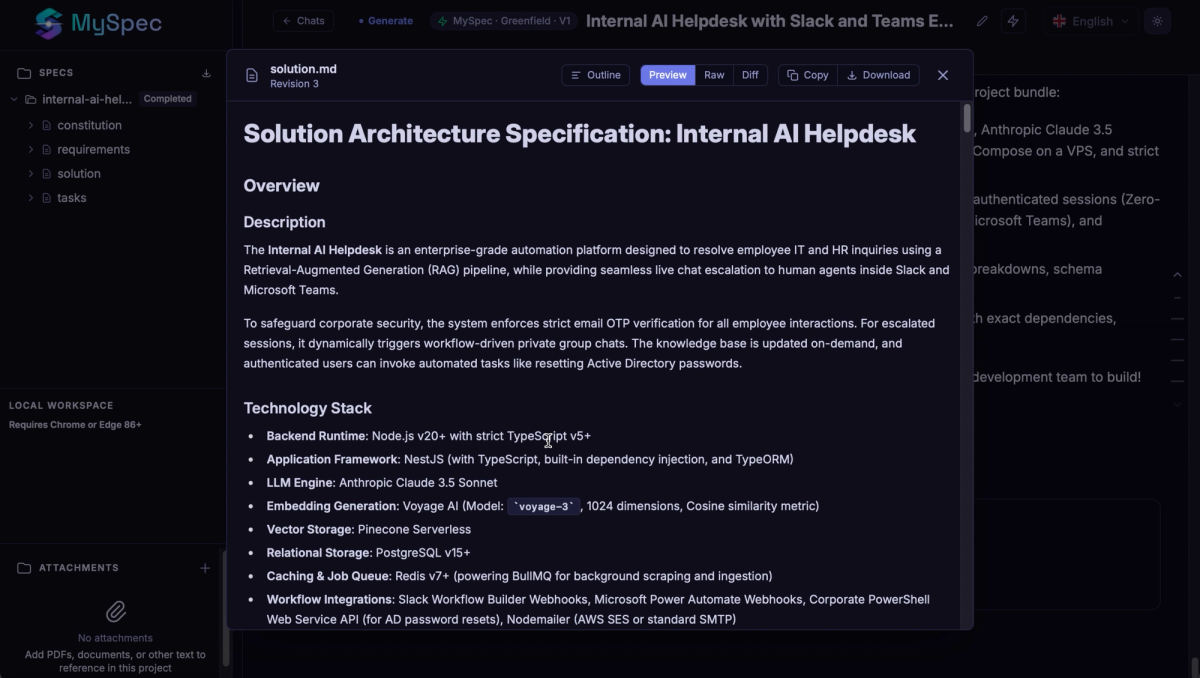The height and width of the screenshot is (678, 1200).
Task: Click the Completed status badge
Action: [168, 99]
